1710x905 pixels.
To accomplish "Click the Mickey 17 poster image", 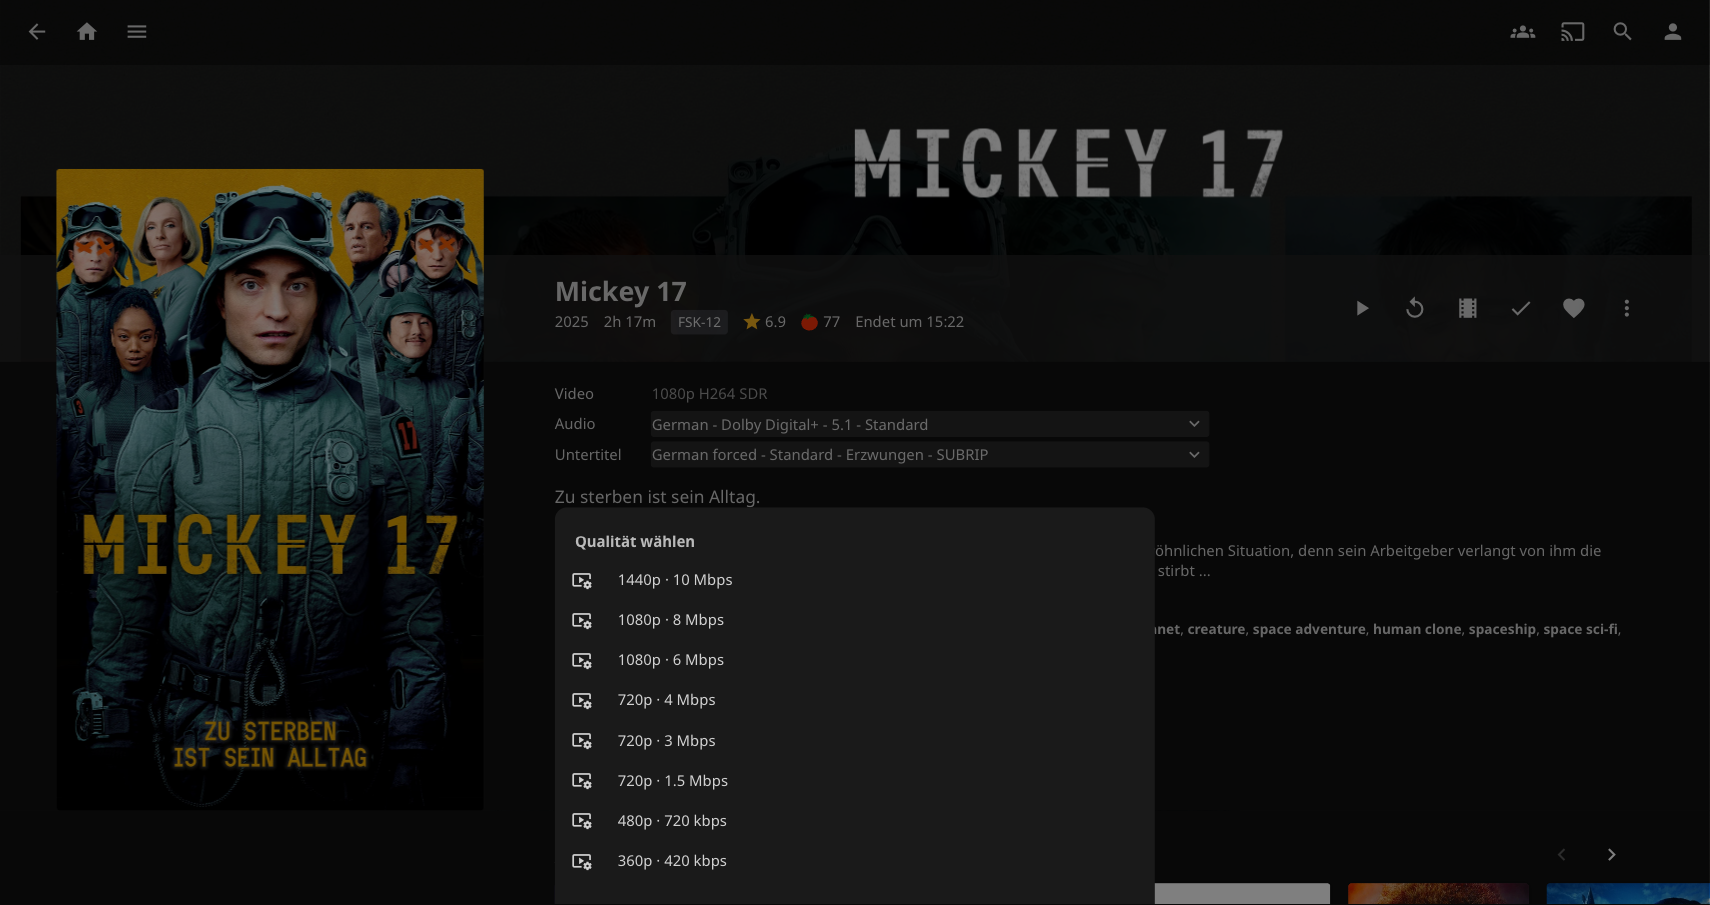I will tap(270, 489).
